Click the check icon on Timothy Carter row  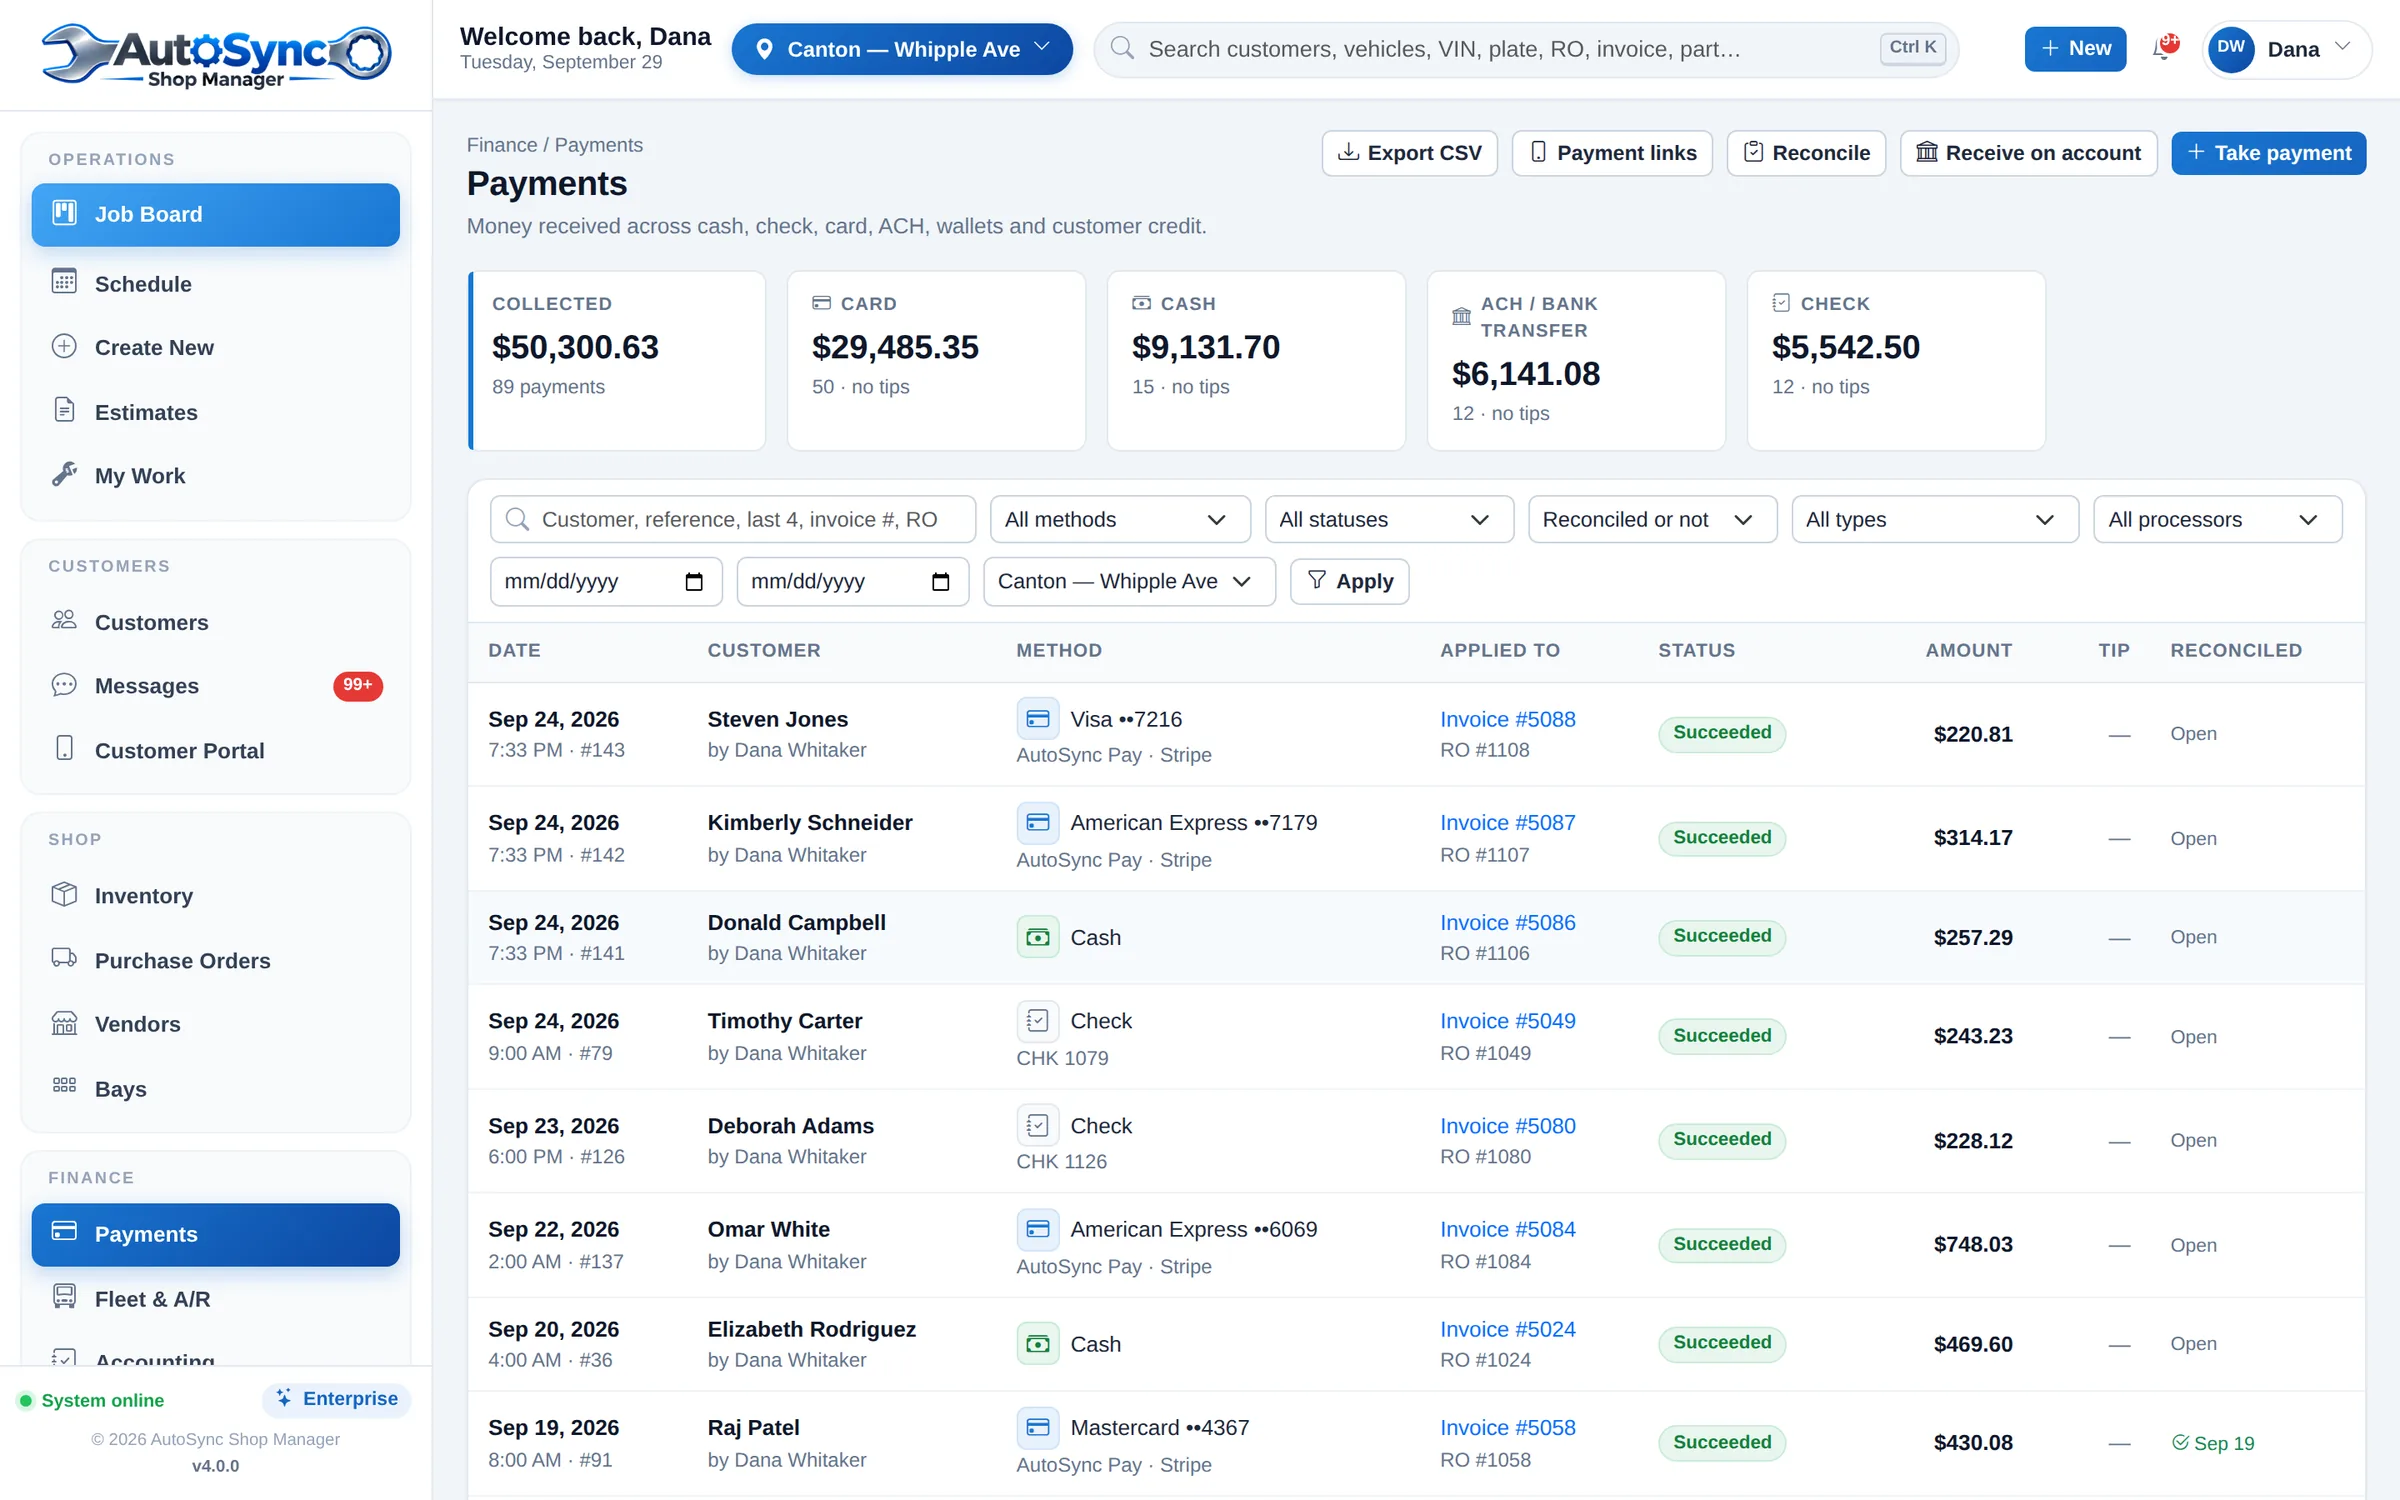point(1038,1021)
